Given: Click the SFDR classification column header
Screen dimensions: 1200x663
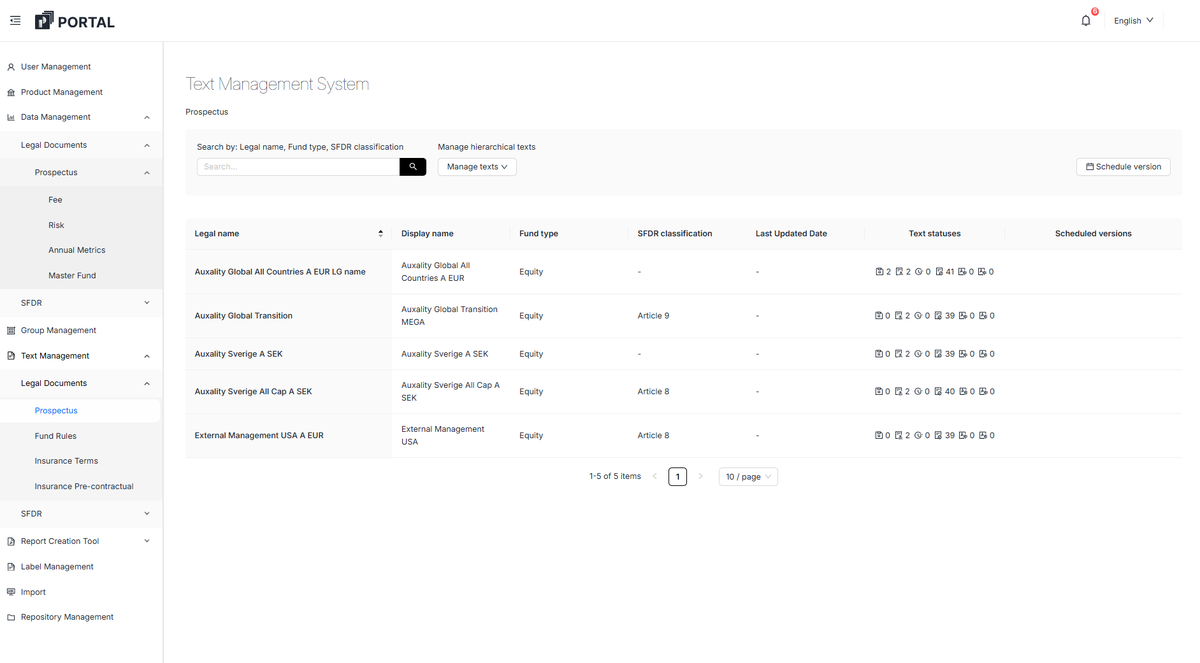Looking at the screenshot, I should click(x=675, y=234).
